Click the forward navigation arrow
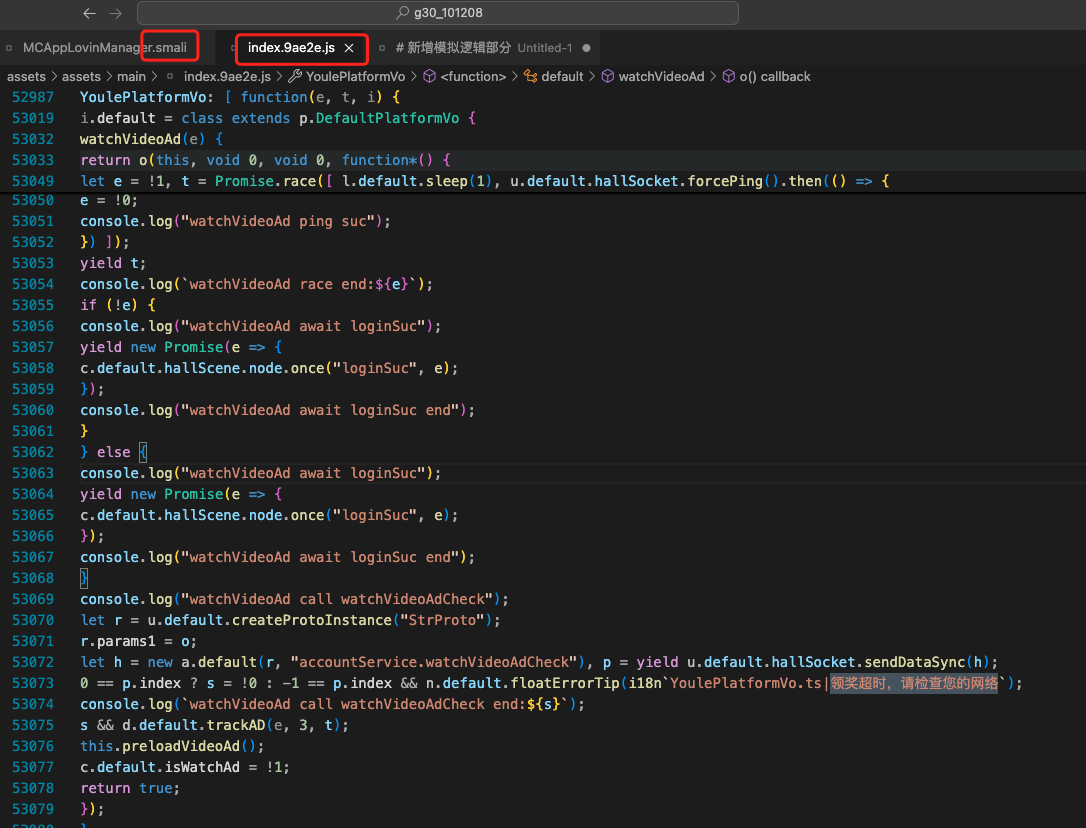Image resolution: width=1086 pixels, height=828 pixels. [115, 13]
